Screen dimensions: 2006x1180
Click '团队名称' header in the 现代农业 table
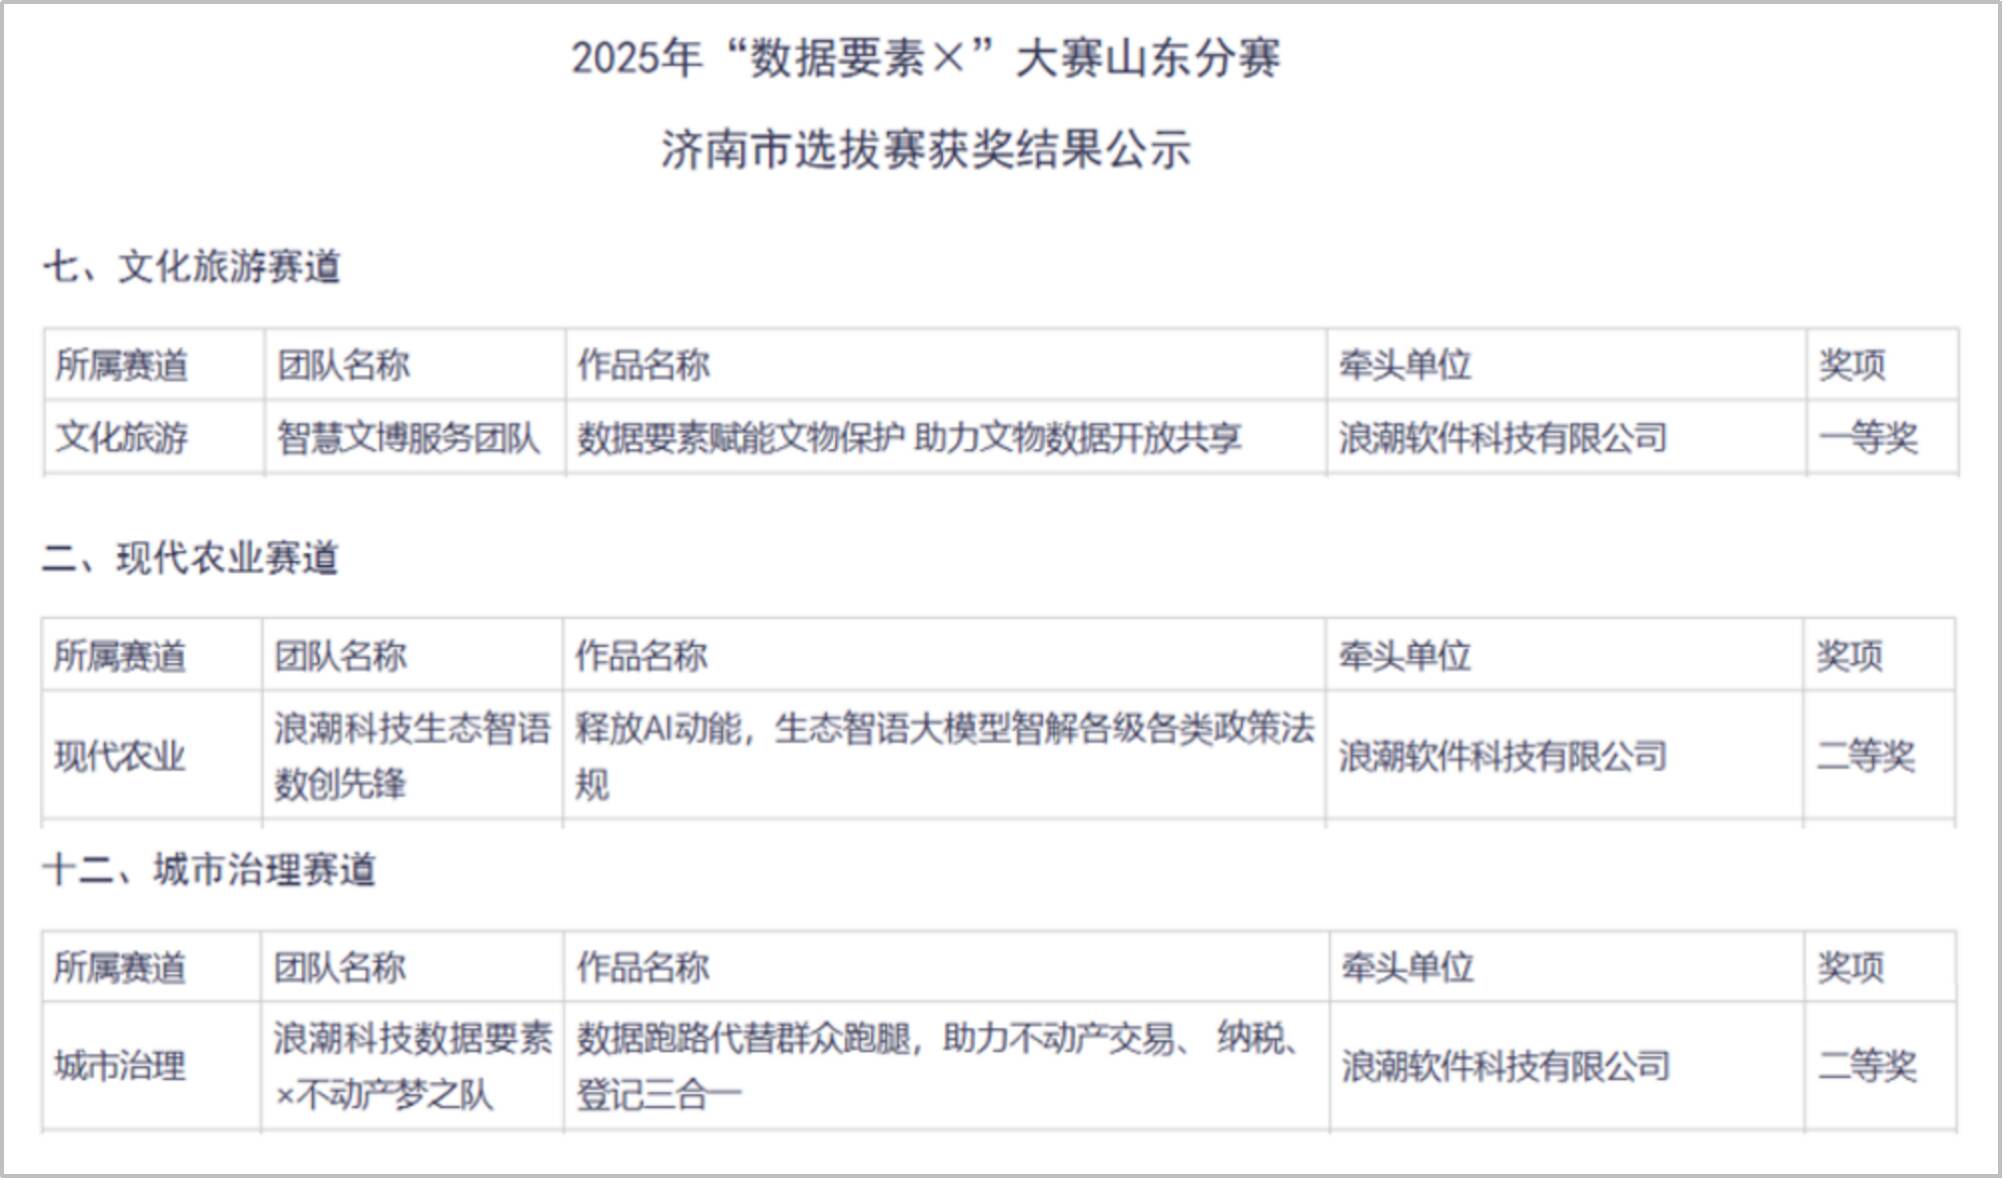point(341,656)
